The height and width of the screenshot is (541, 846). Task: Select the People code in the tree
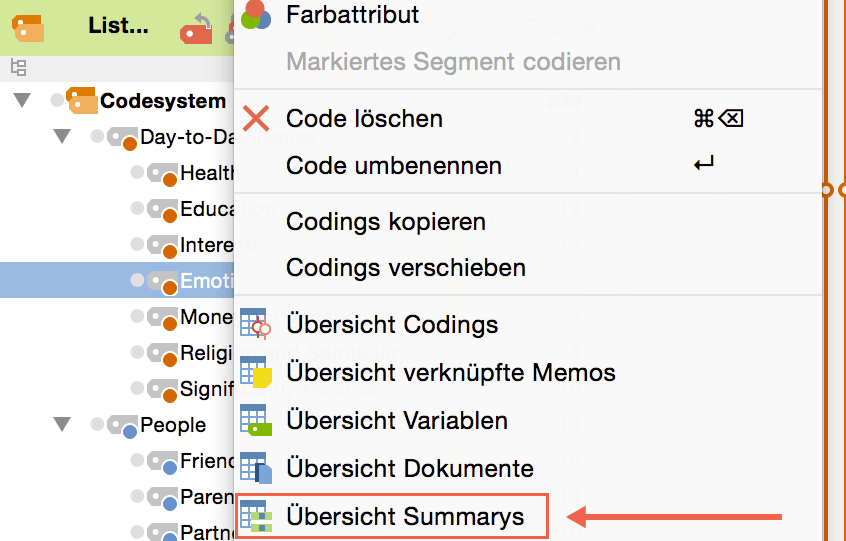(173, 425)
